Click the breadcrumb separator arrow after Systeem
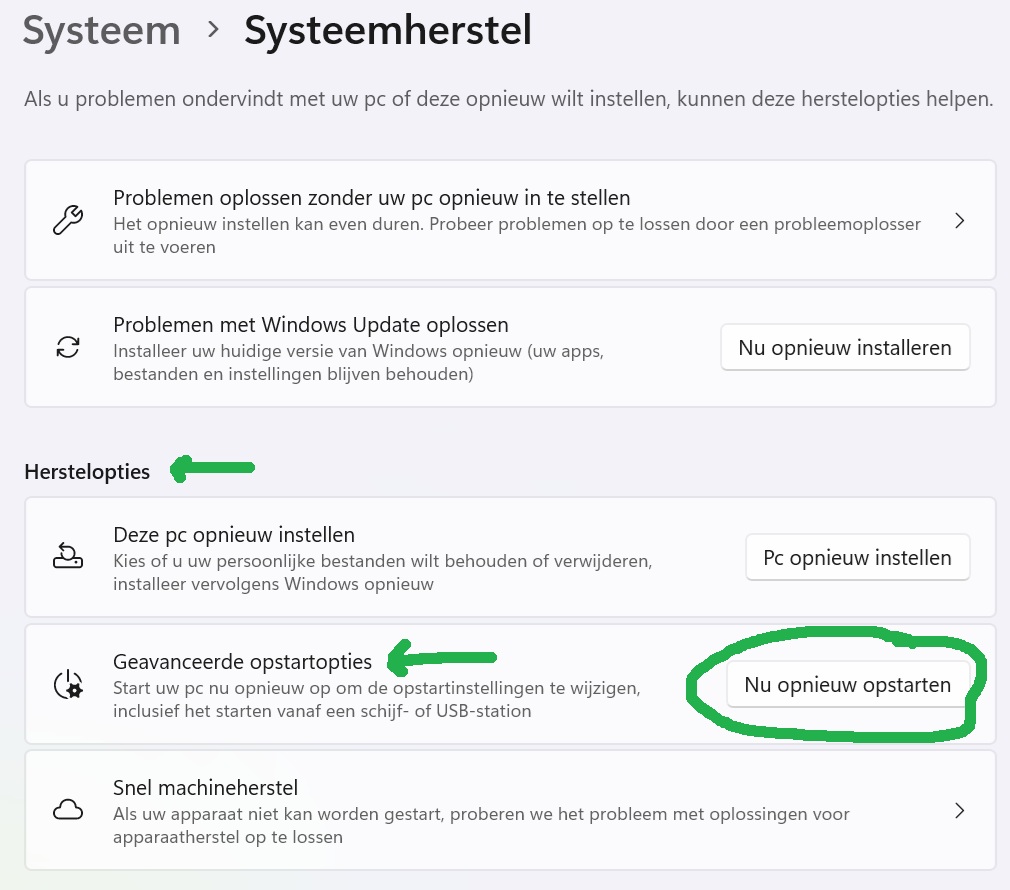 212,31
